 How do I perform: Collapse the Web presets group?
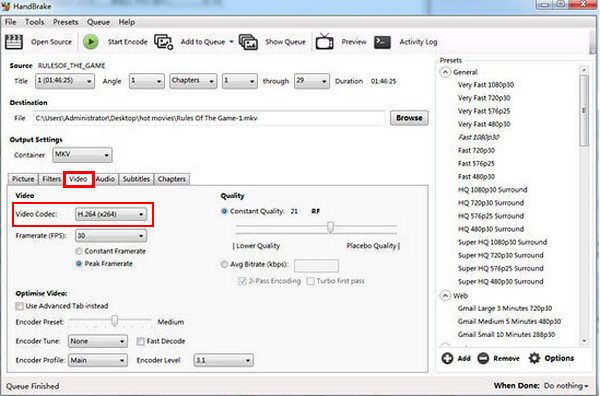tap(445, 295)
